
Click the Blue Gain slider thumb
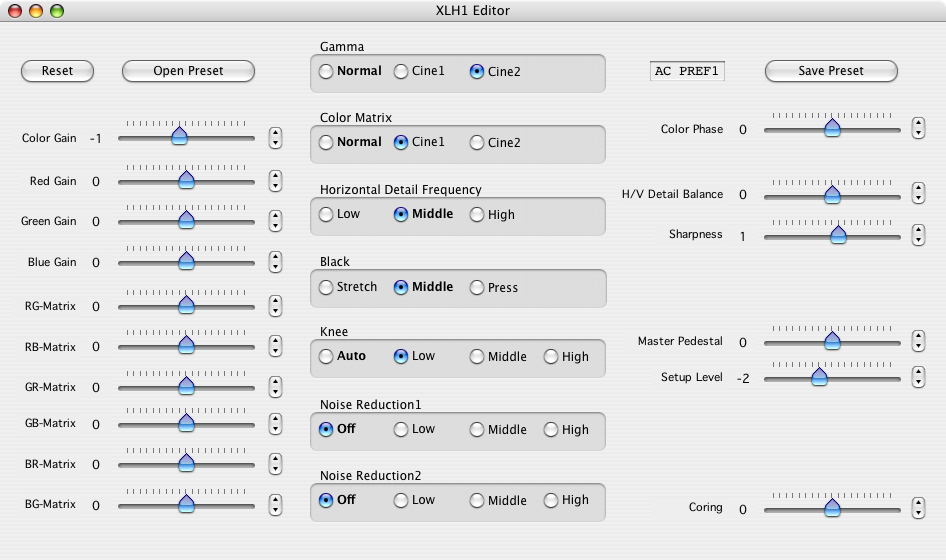click(186, 260)
